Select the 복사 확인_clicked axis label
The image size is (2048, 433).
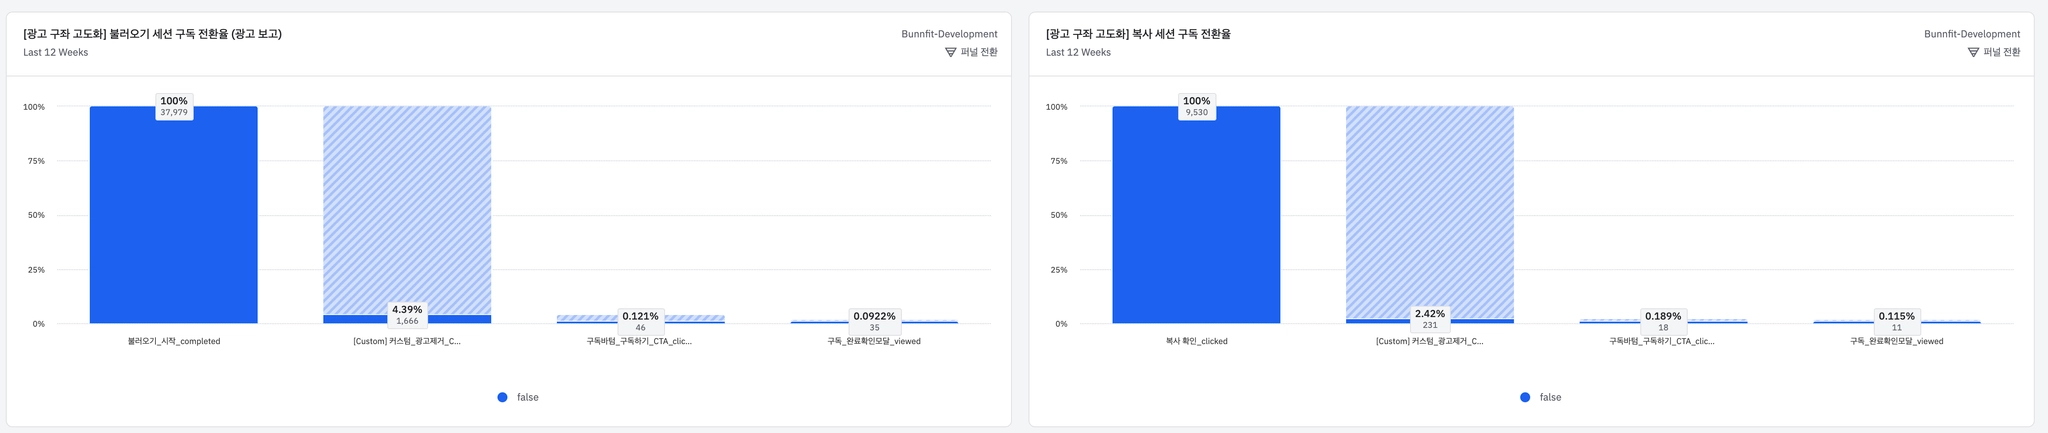[1196, 341]
